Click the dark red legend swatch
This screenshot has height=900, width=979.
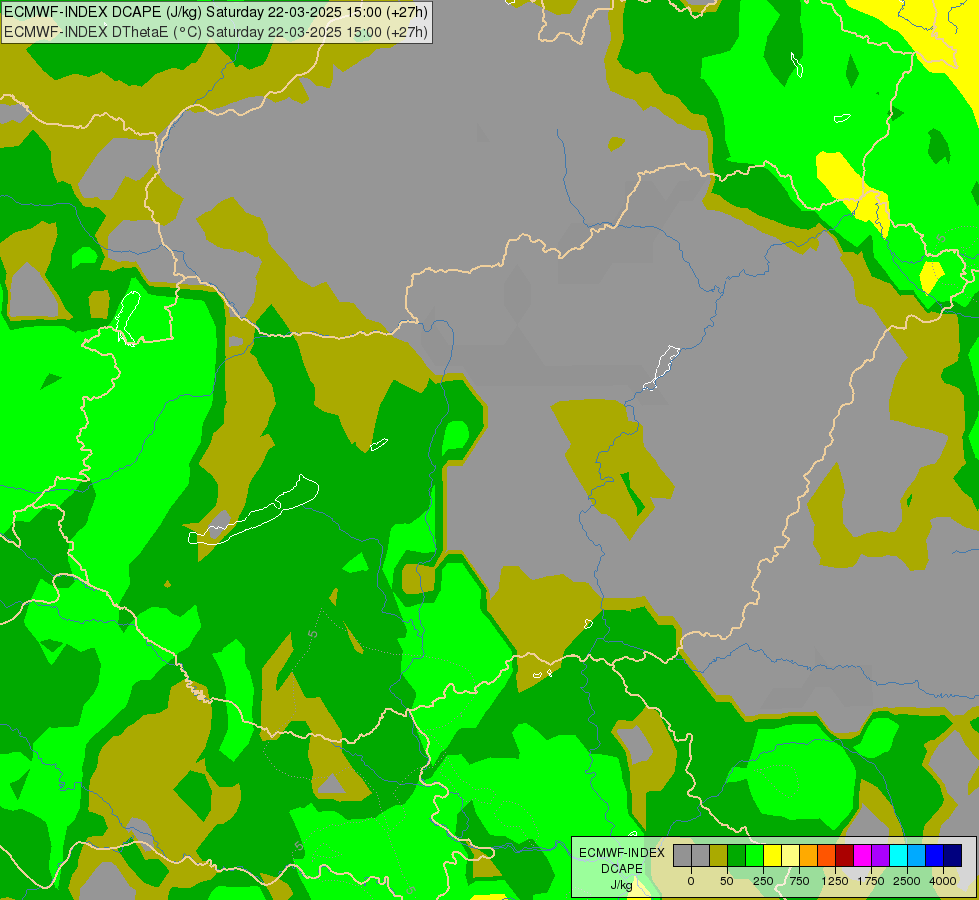point(845,855)
